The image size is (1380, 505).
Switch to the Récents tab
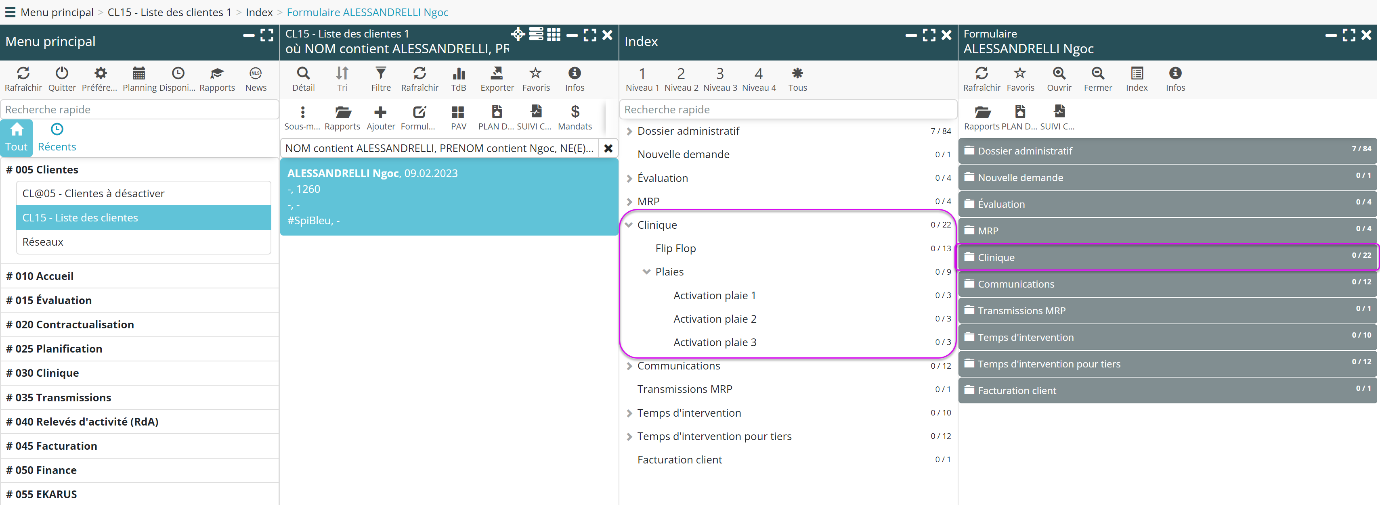pyautogui.click(x=57, y=137)
